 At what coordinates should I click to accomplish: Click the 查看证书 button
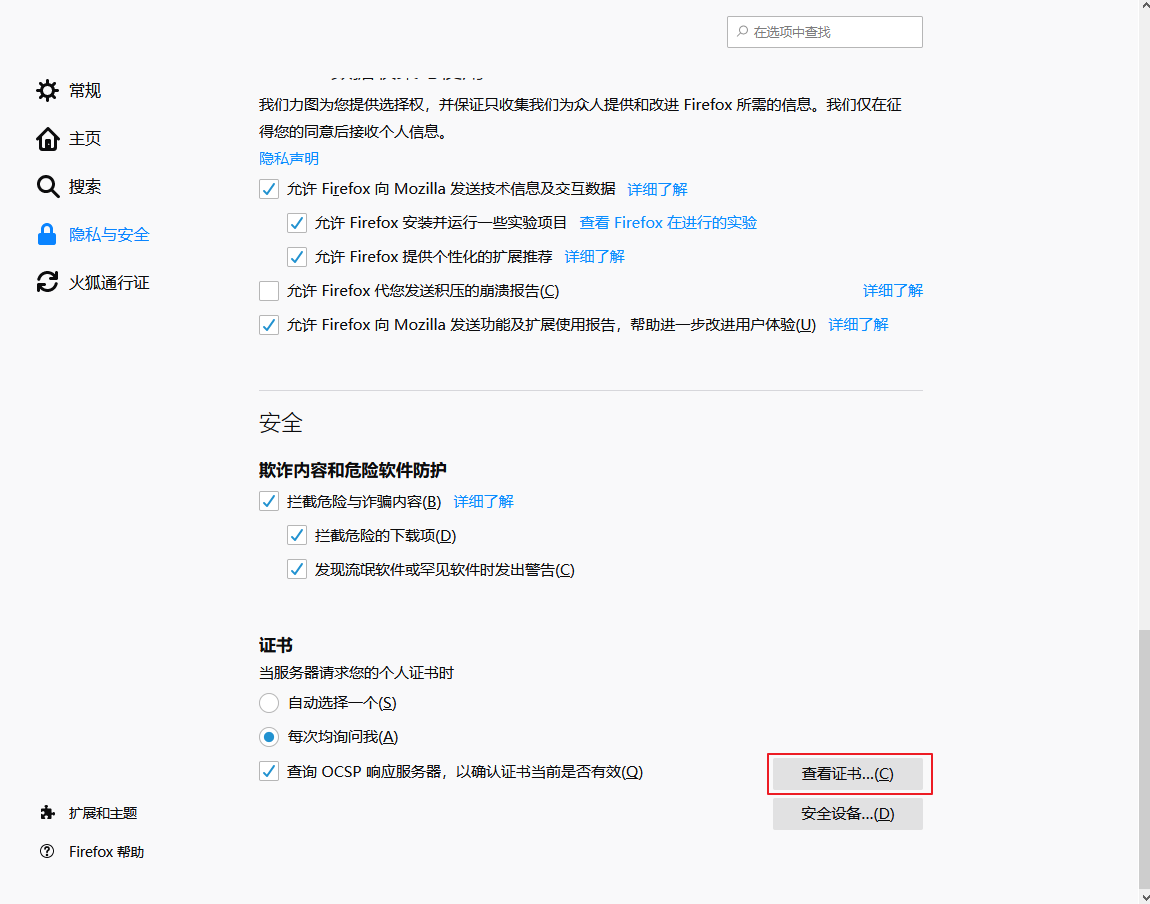pyautogui.click(x=848, y=773)
